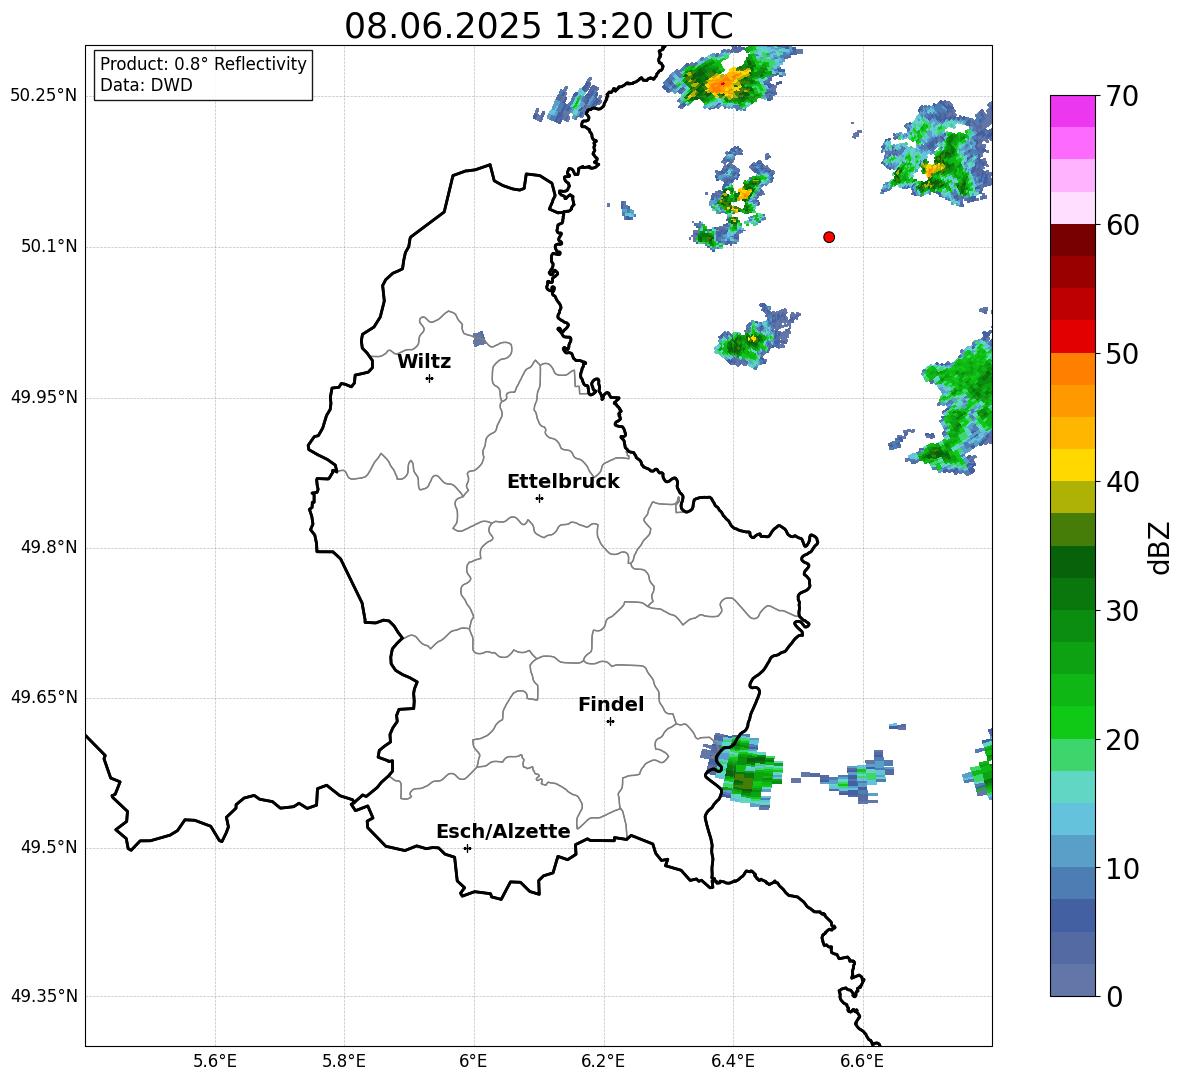Click the Product: 0.8° Reflectivity text
This screenshot has width=1184, height=1081.
point(203,64)
